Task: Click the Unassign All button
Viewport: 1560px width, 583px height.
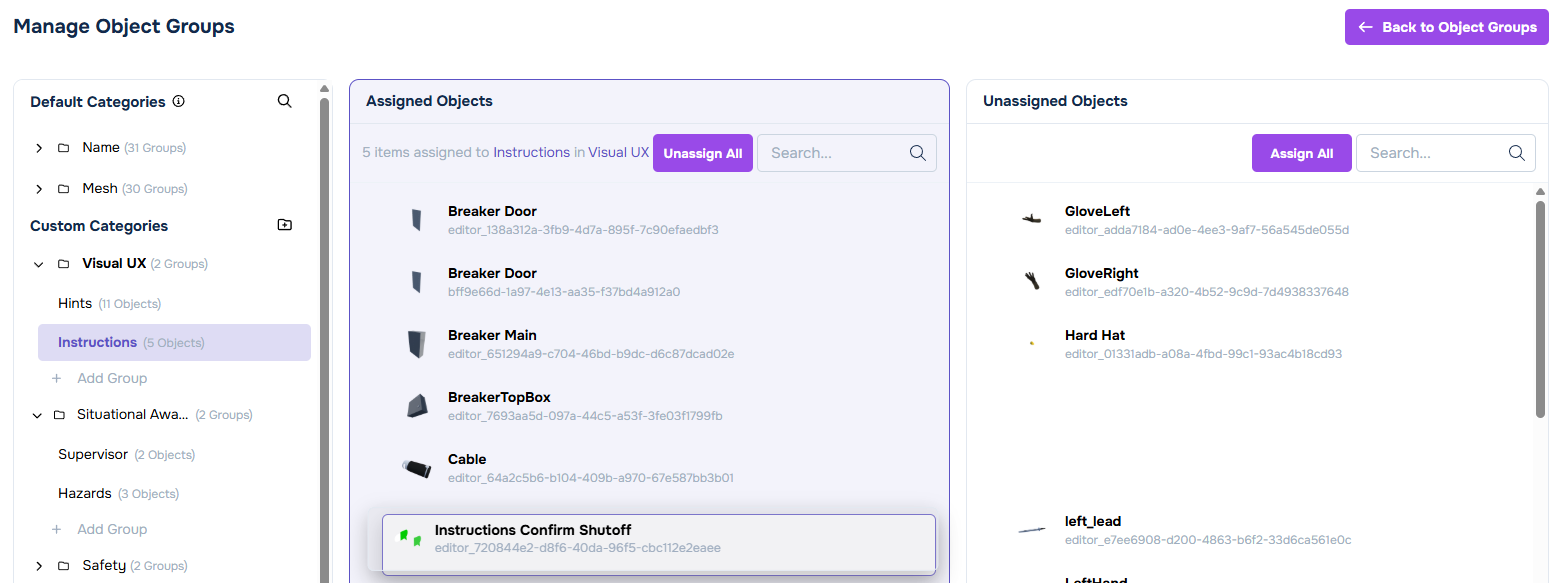Action: [x=703, y=153]
